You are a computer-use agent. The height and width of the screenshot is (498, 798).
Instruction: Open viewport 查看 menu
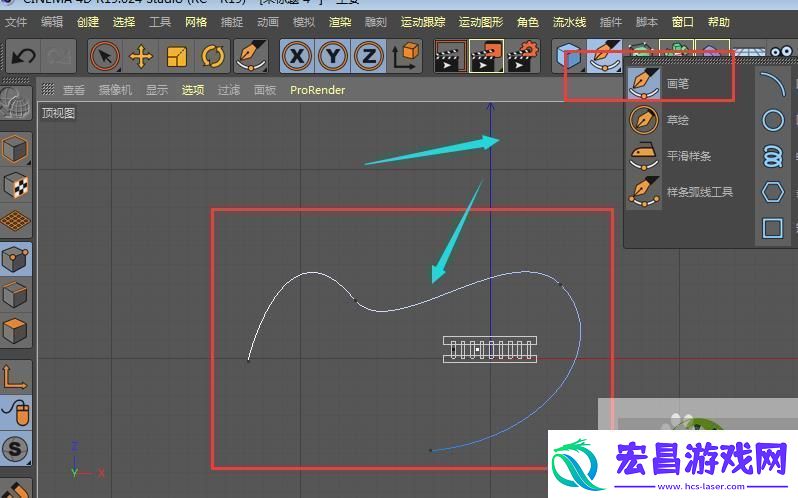pos(74,90)
